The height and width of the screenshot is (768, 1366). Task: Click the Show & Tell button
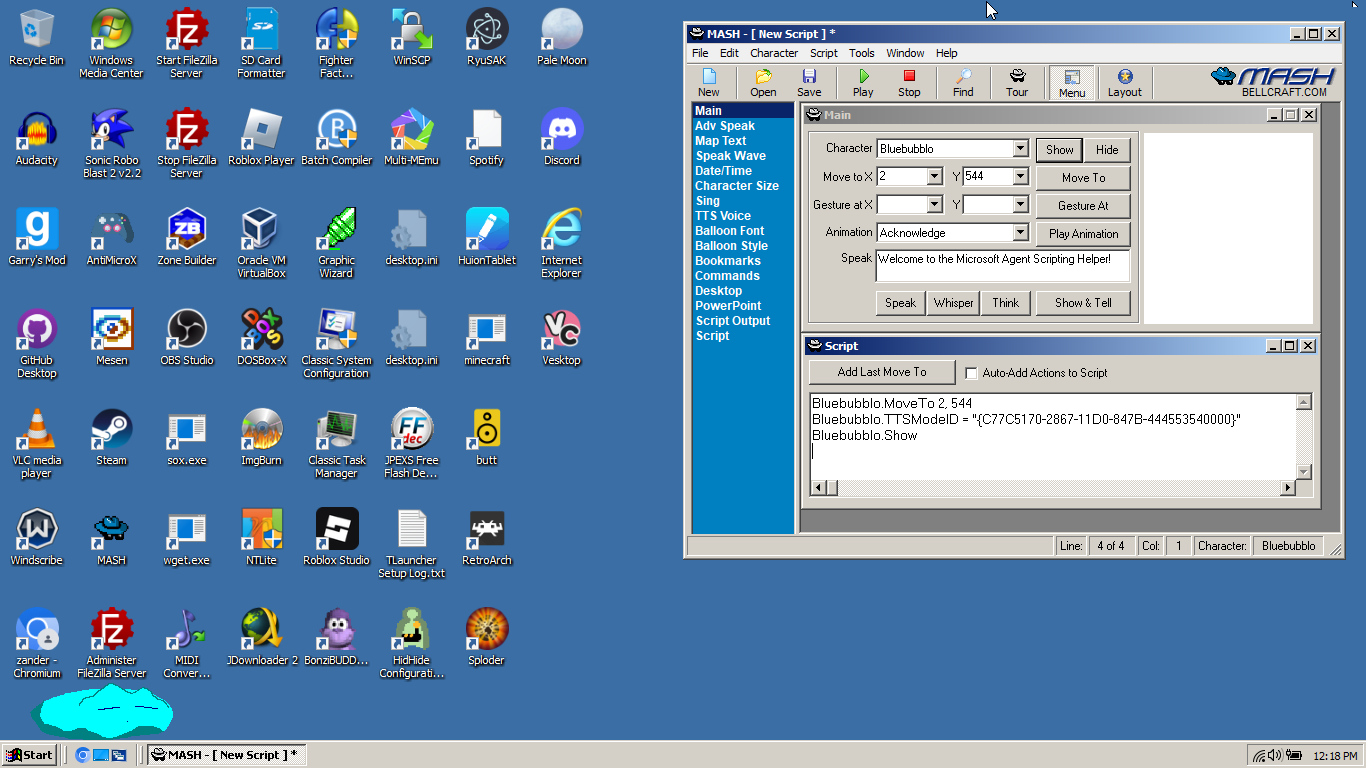point(1082,303)
